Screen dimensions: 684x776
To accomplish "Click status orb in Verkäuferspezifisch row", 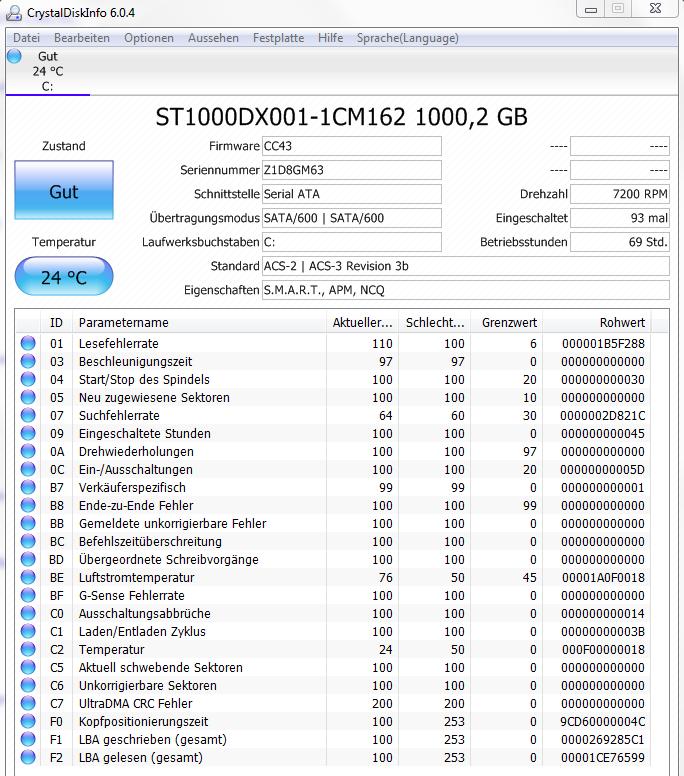I will click(x=28, y=487).
